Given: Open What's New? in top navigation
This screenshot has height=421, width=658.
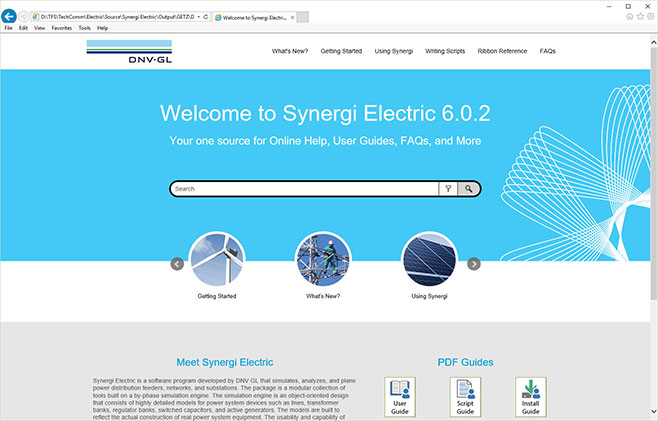Looking at the screenshot, I should 290,51.
